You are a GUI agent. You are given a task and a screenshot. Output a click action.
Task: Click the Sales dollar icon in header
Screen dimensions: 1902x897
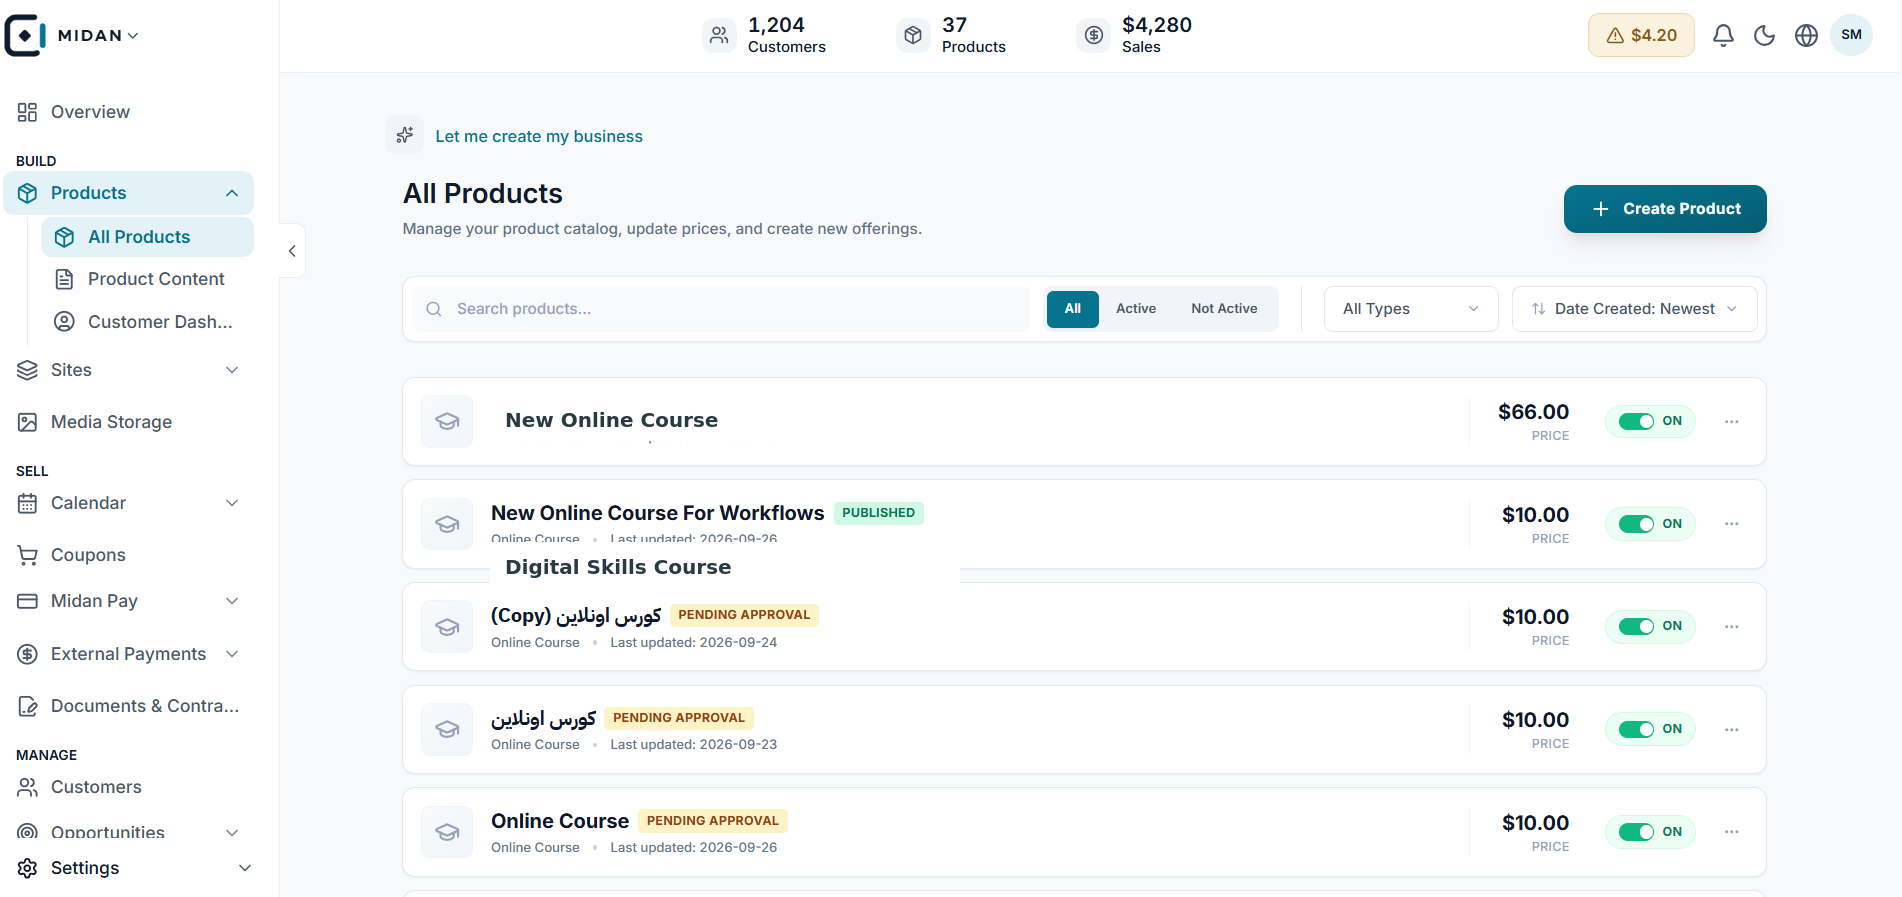1094,36
